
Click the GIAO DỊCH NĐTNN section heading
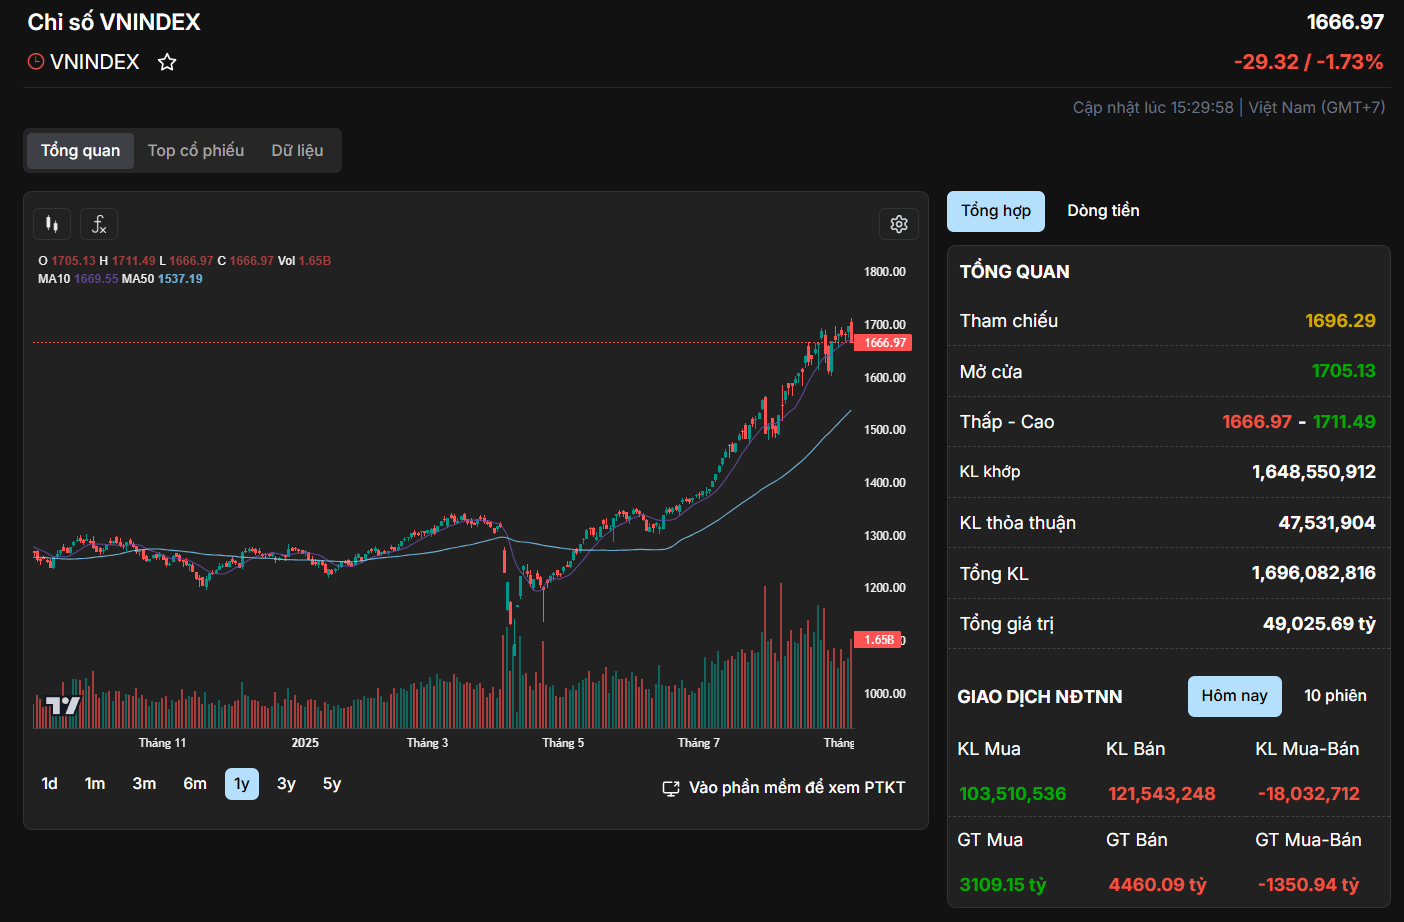1040,697
